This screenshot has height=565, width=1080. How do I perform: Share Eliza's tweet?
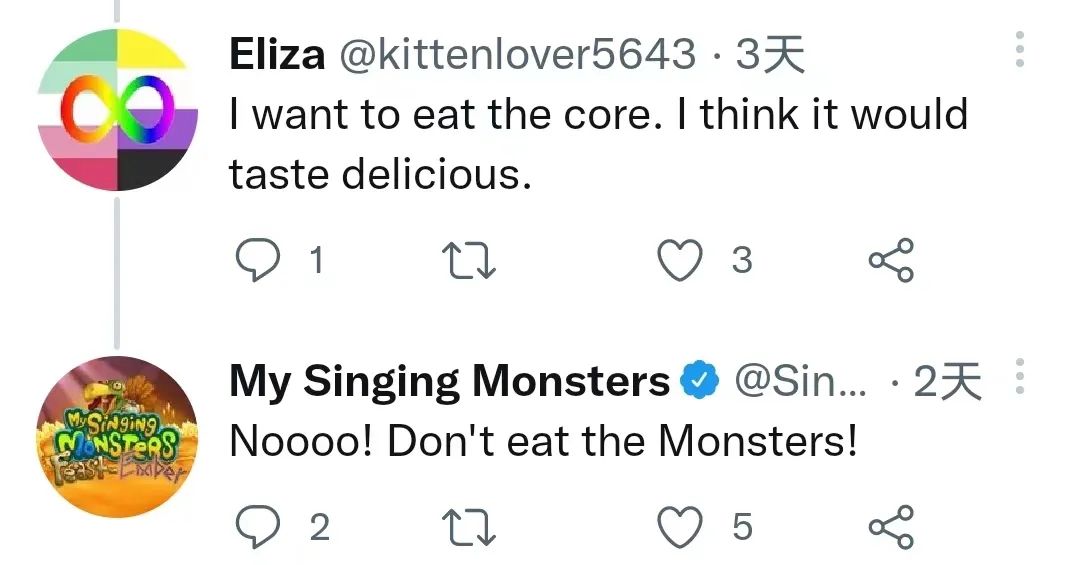click(x=890, y=261)
